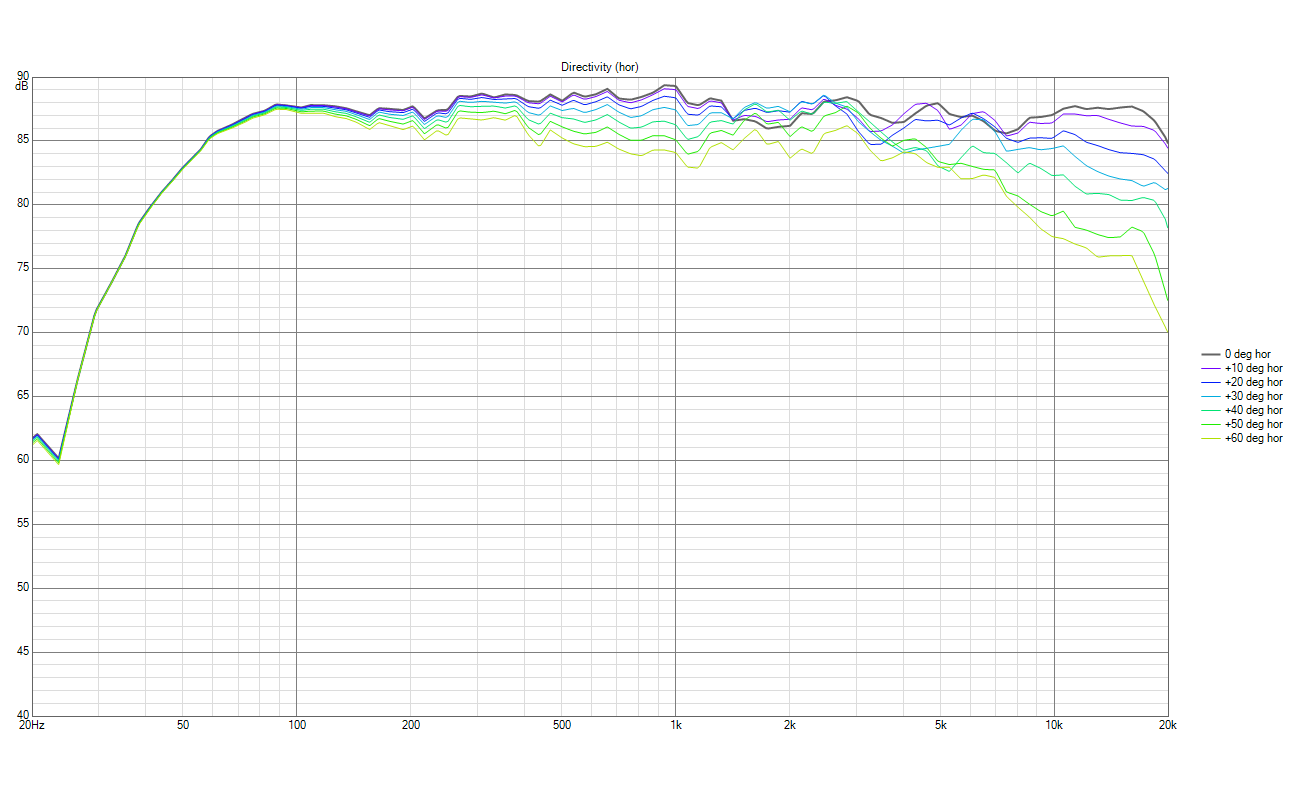Click the '2k' frequency axis label
The height and width of the screenshot is (793, 1292).
[x=790, y=724]
